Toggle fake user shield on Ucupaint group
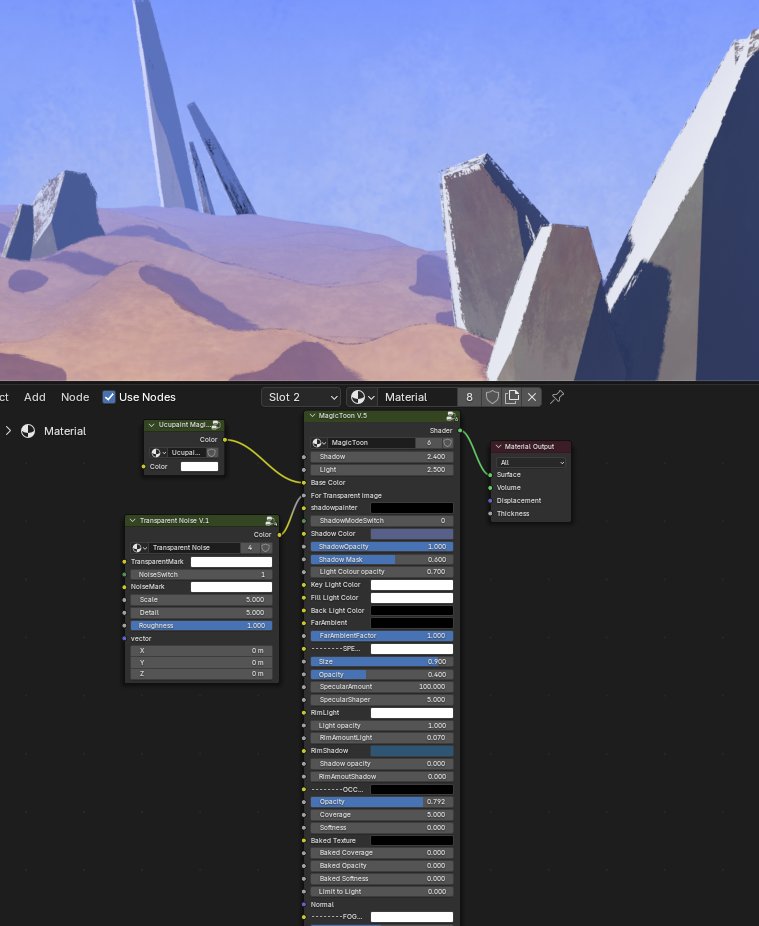The width and height of the screenshot is (759, 926). coord(211,453)
